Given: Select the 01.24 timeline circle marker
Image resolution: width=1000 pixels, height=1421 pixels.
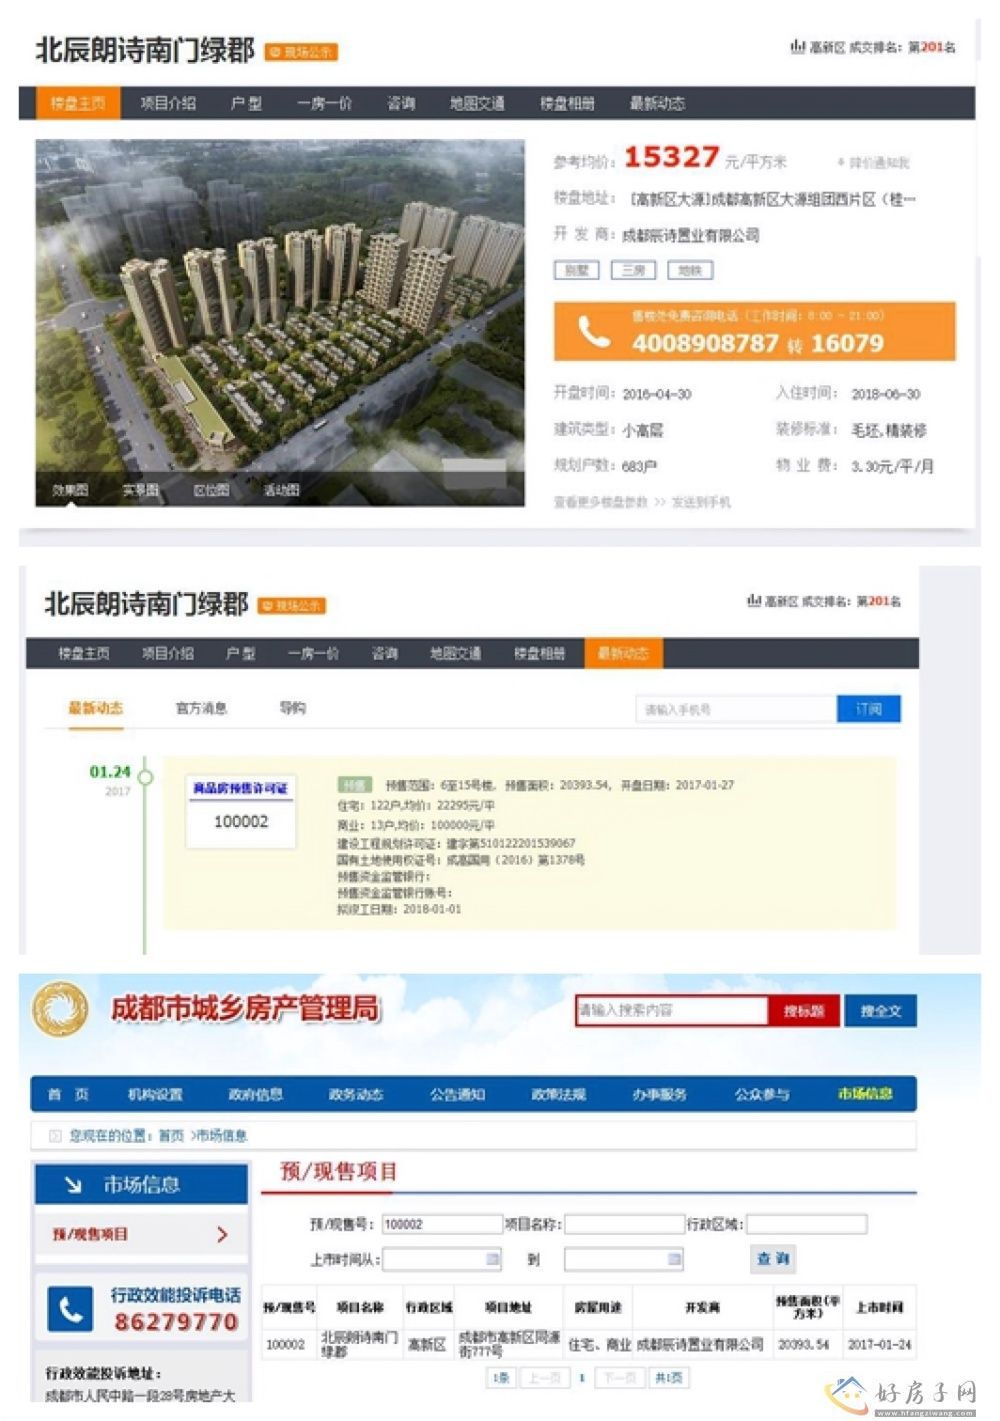Looking at the screenshot, I should [x=145, y=776].
